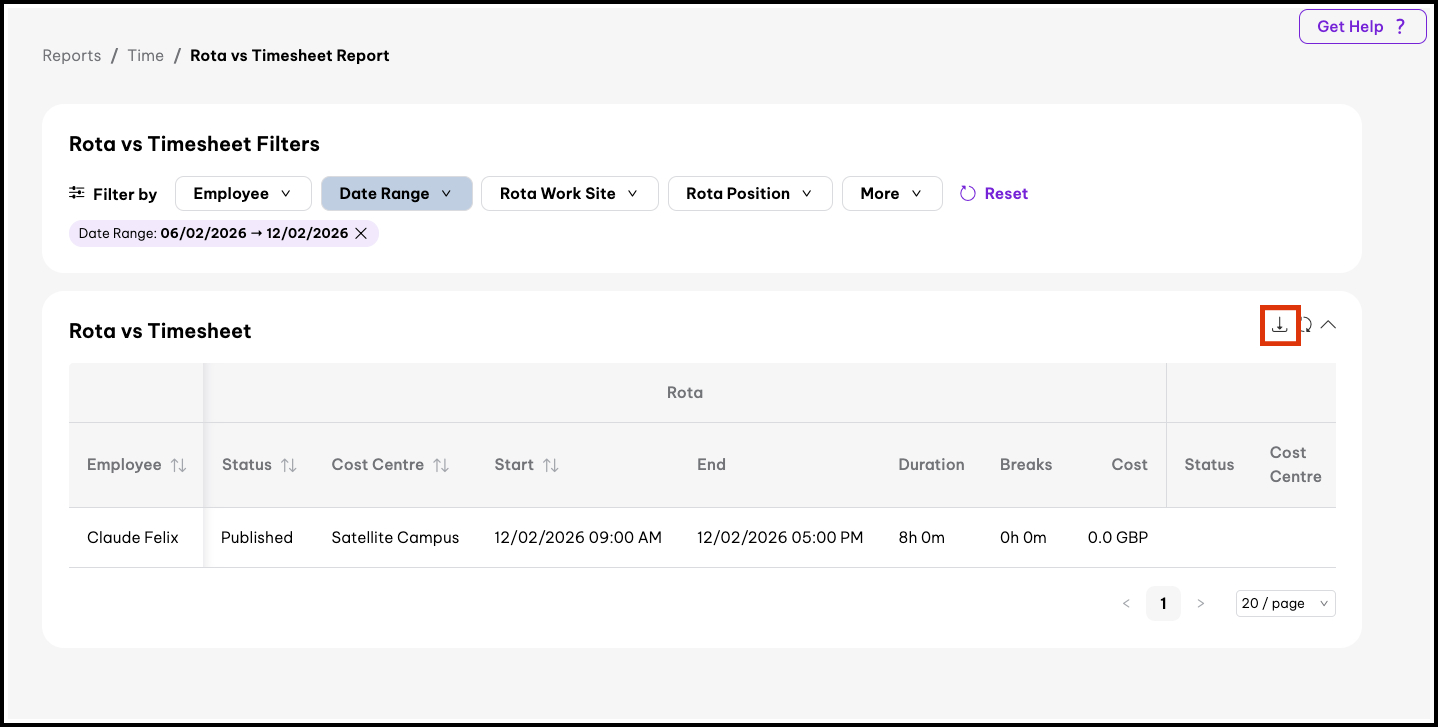1438x727 pixels.
Task: Sort table by Employee column
Action: 178,465
